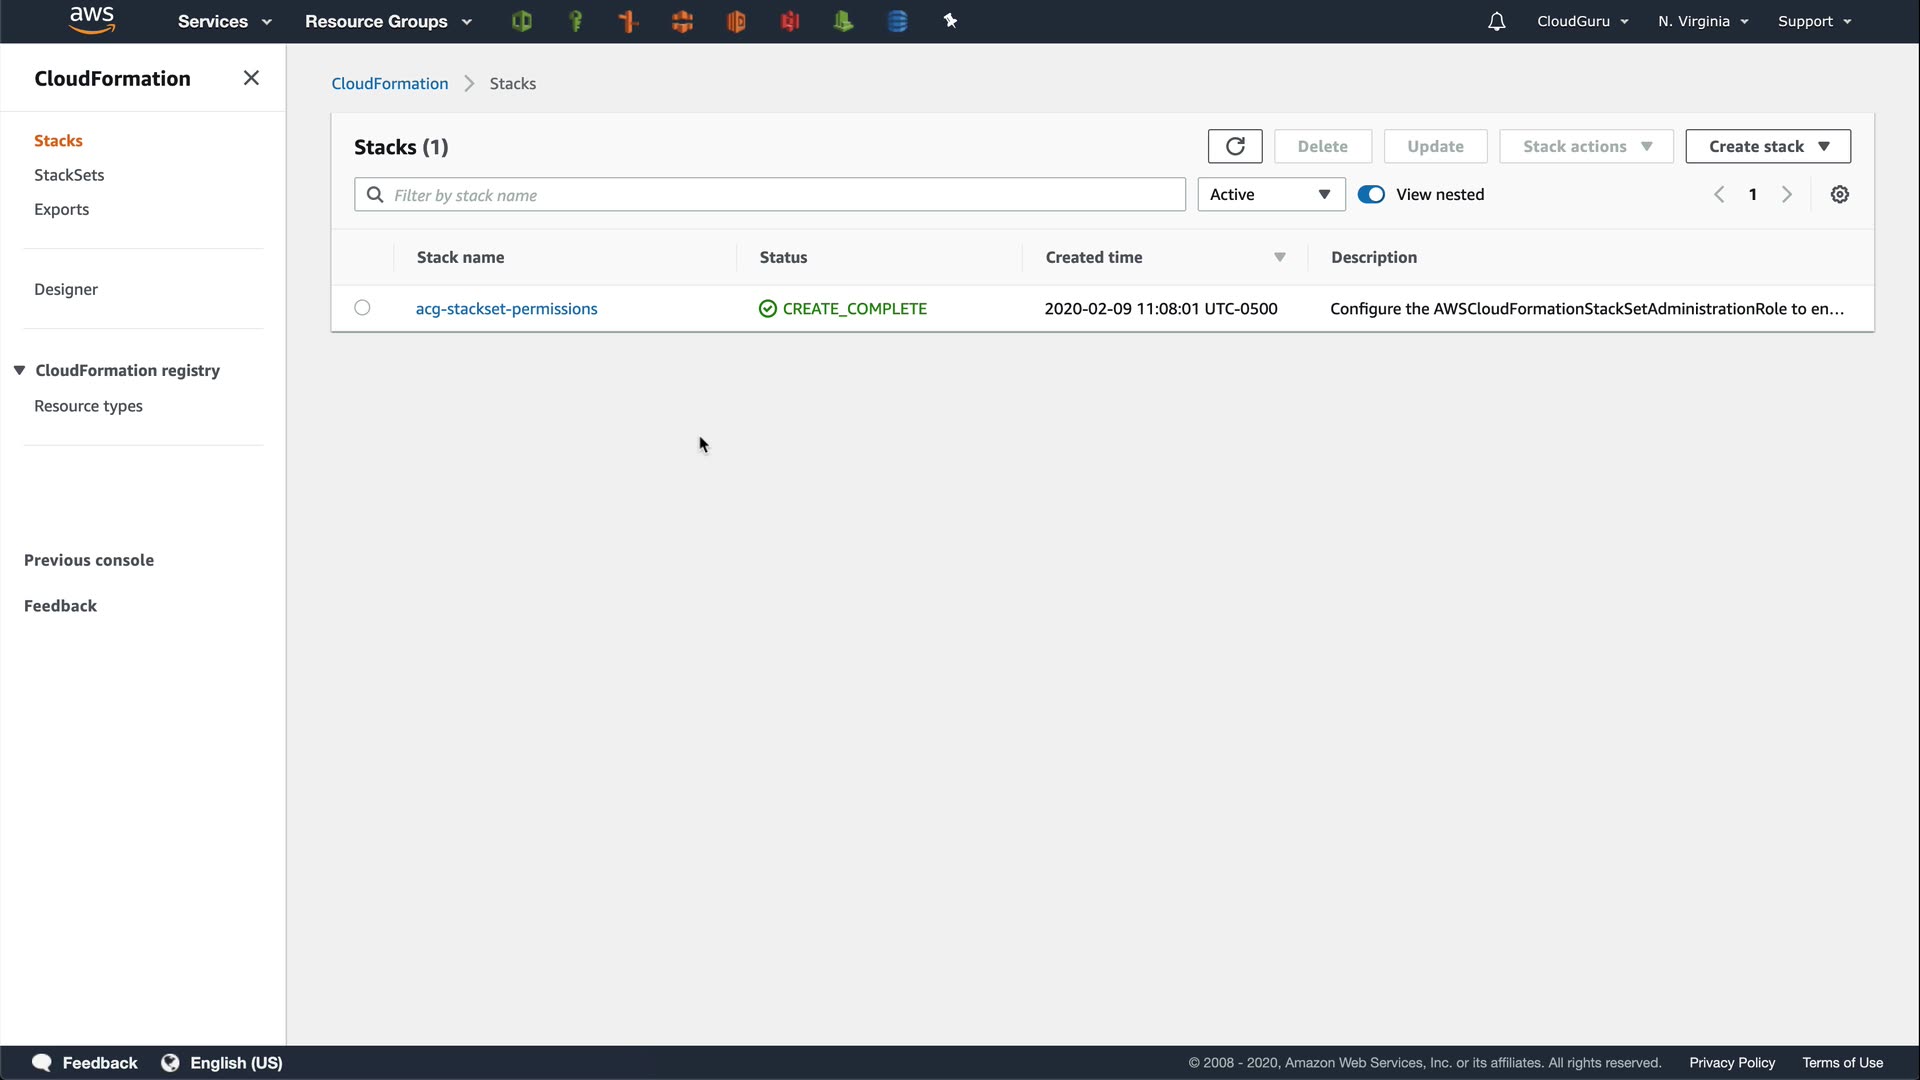The width and height of the screenshot is (1920, 1080).
Task: Toggle the View nested switch
Action: click(x=1371, y=195)
